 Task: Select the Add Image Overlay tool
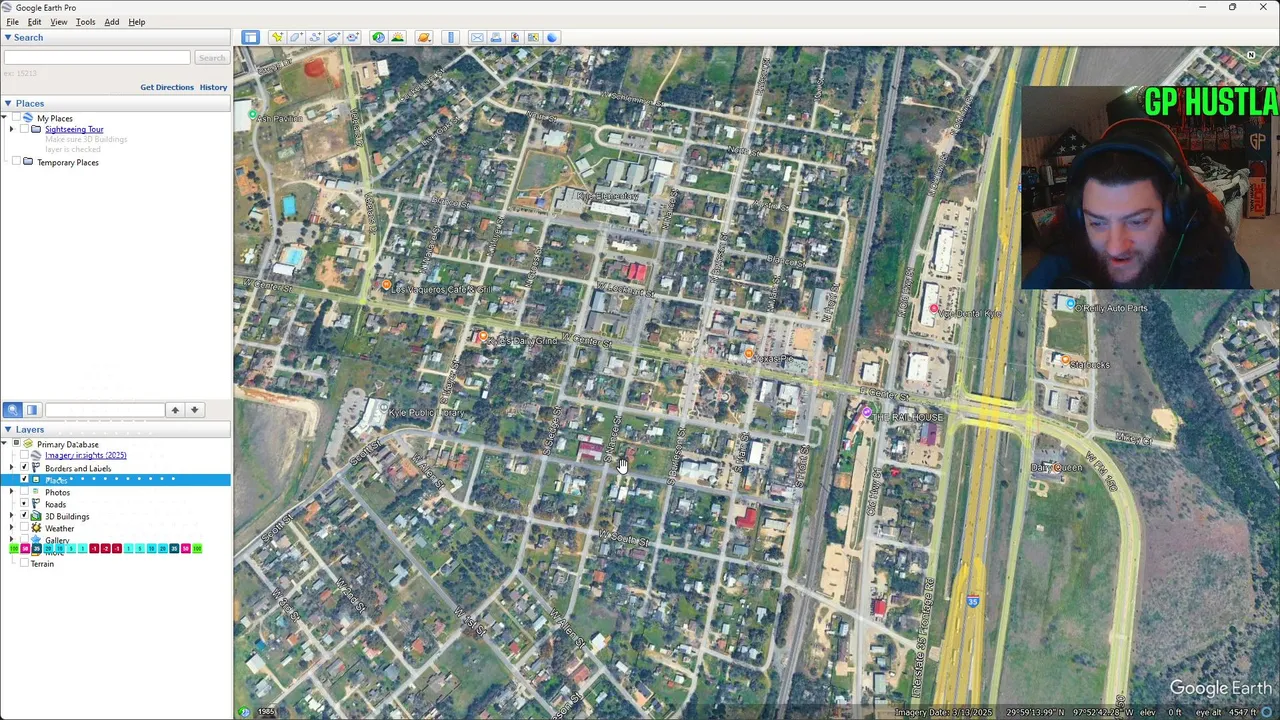pyautogui.click(x=333, y=37)
